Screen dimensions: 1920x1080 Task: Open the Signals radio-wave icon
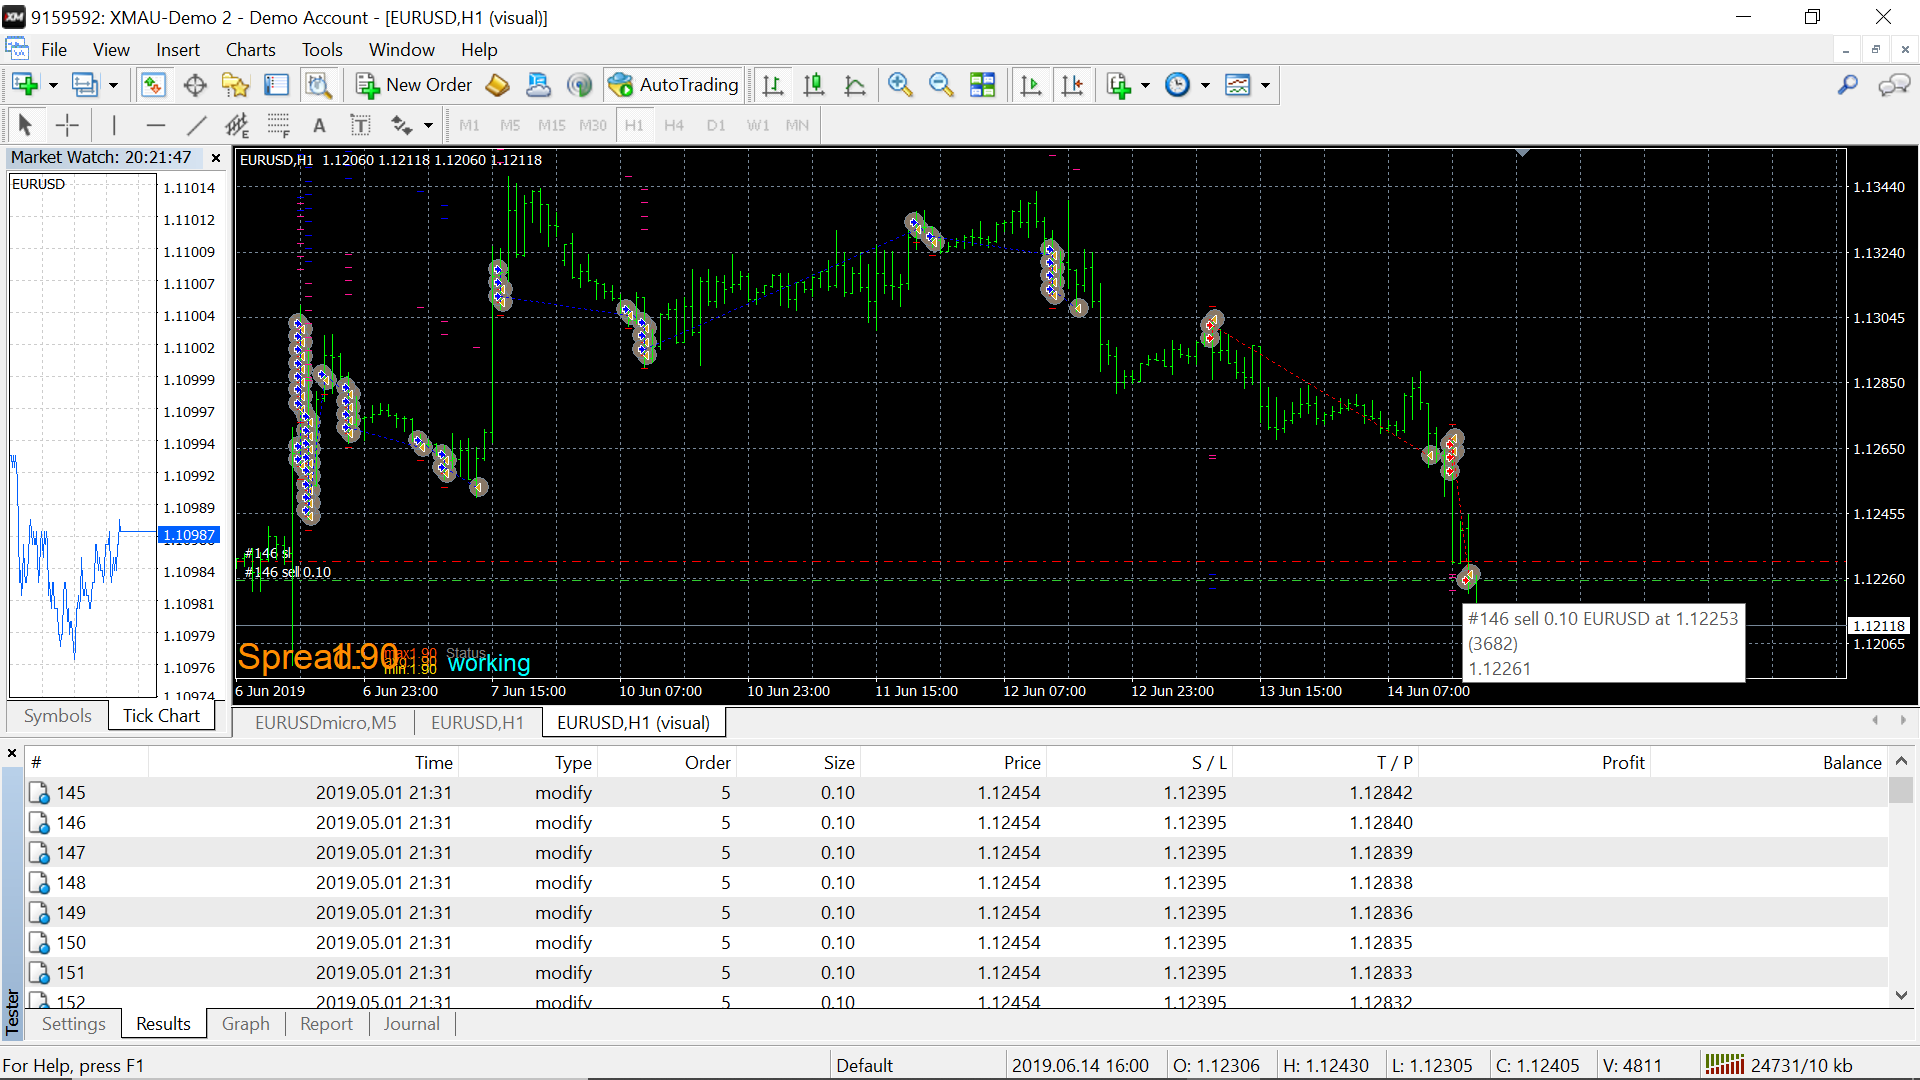[579, 85]
